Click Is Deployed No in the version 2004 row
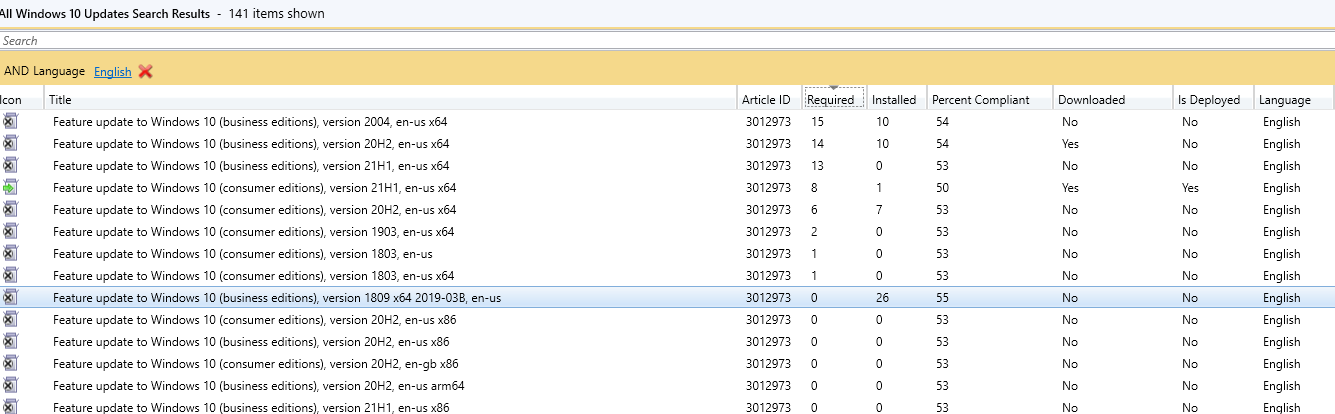1335x414 pixels. [1189, 122]
